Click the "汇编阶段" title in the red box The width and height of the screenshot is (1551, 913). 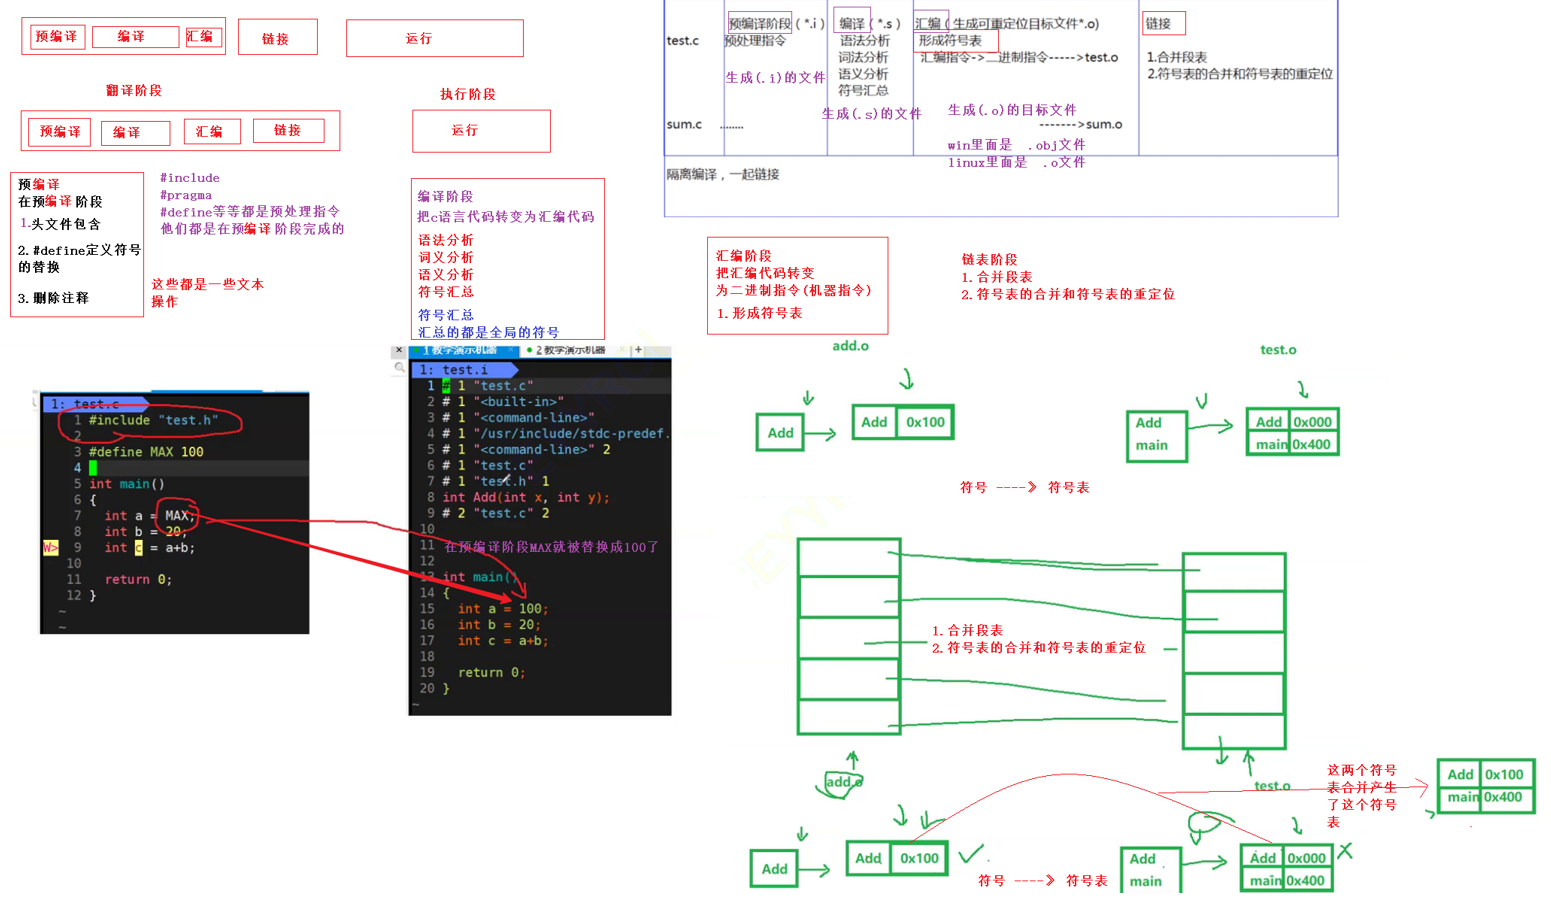coord(744,256)
